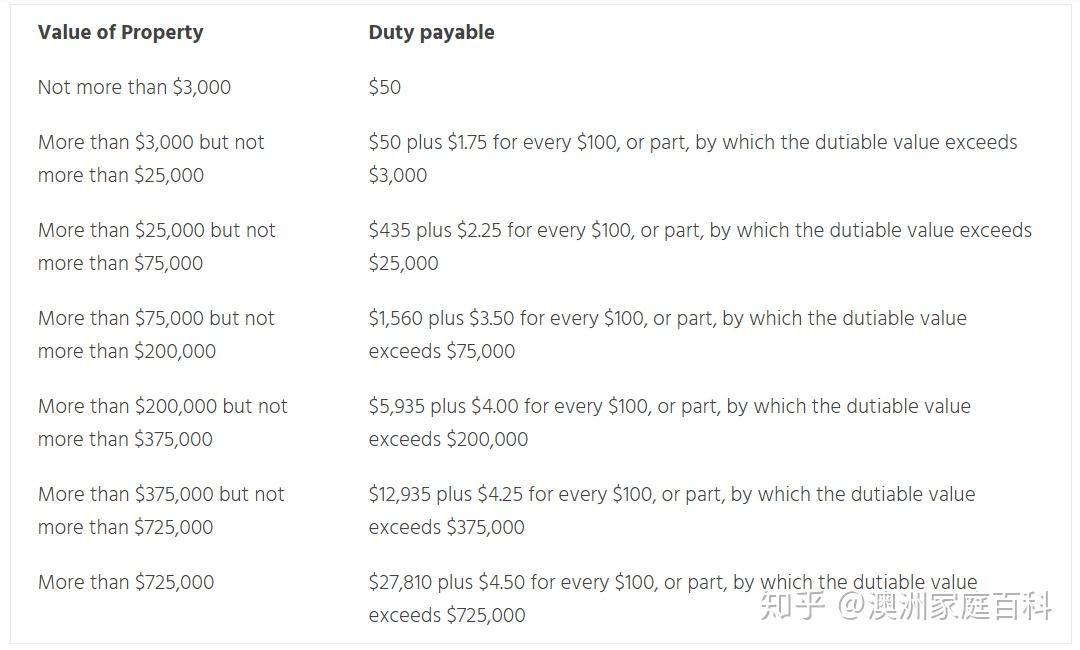Select the $375,000 to $725,000 value range cell
The height and width of the screenshot is (650, 1080).
coord(161,510)
